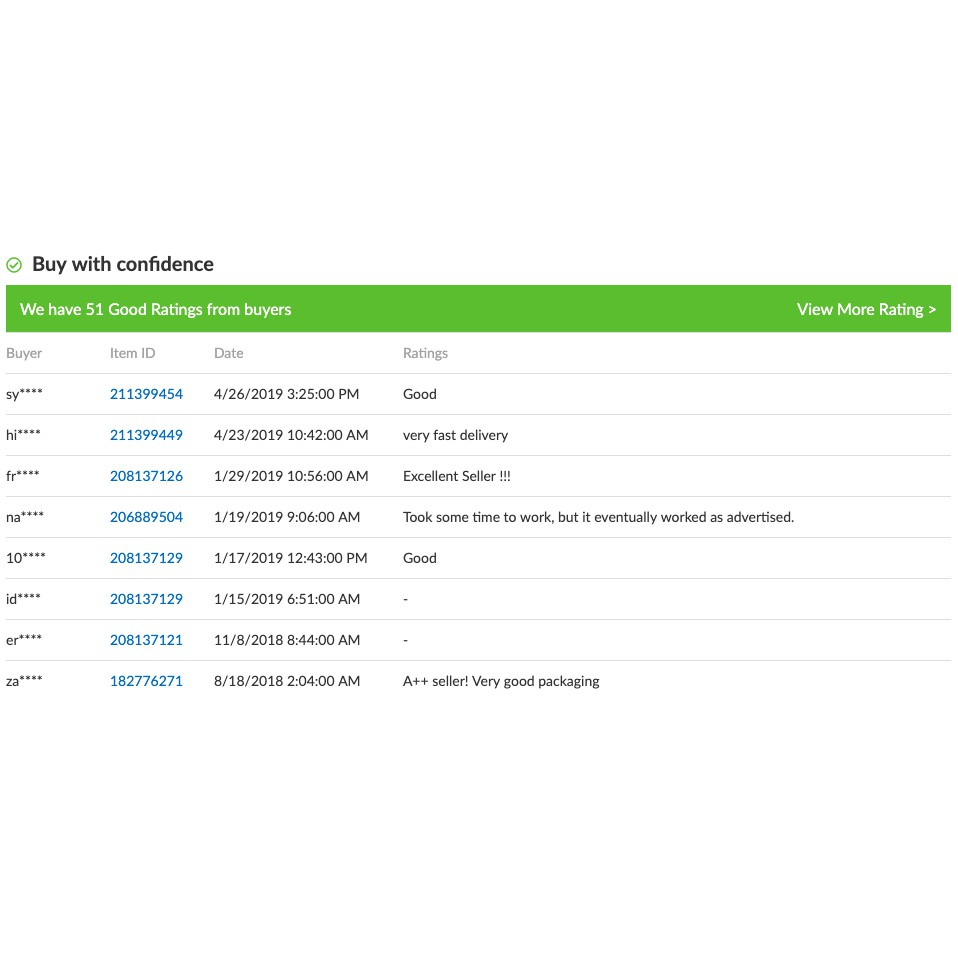Viewport: 958px width, 958px height.
Task: Follow the 211399449 item link
Action: 146,435
